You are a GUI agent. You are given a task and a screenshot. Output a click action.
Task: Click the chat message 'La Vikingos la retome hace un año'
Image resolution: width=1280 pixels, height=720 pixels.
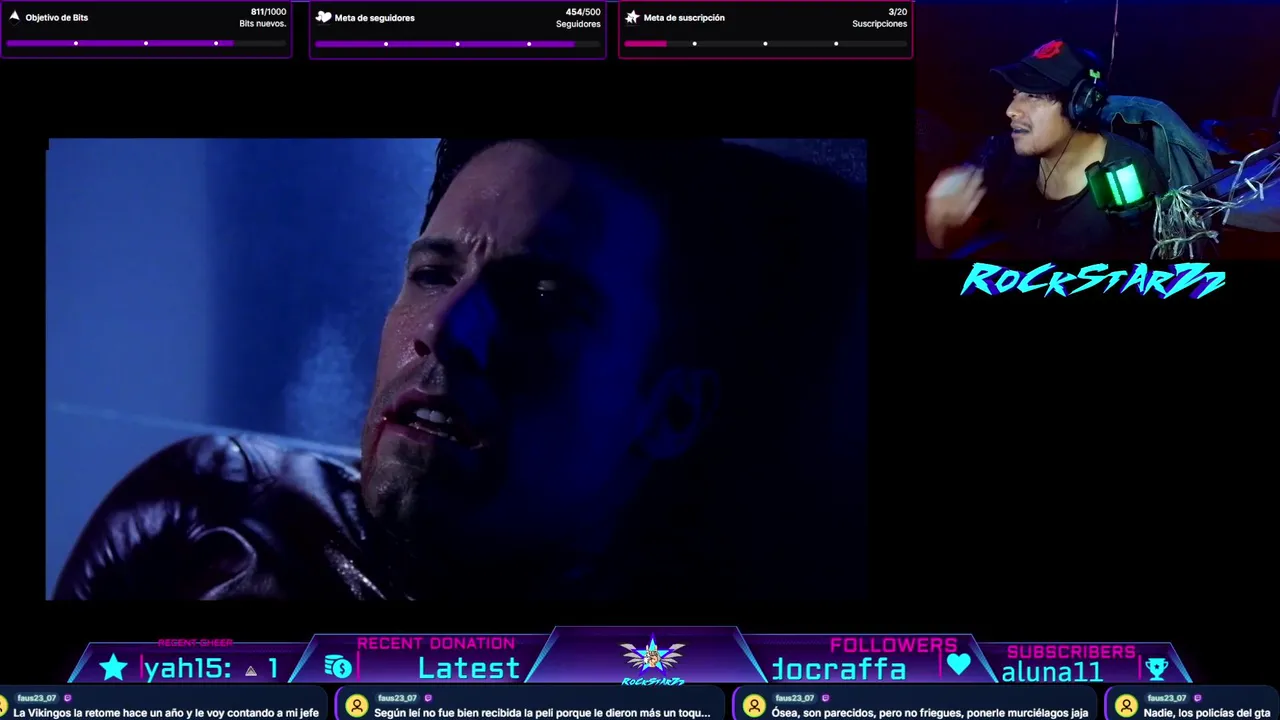click(166, 713)
